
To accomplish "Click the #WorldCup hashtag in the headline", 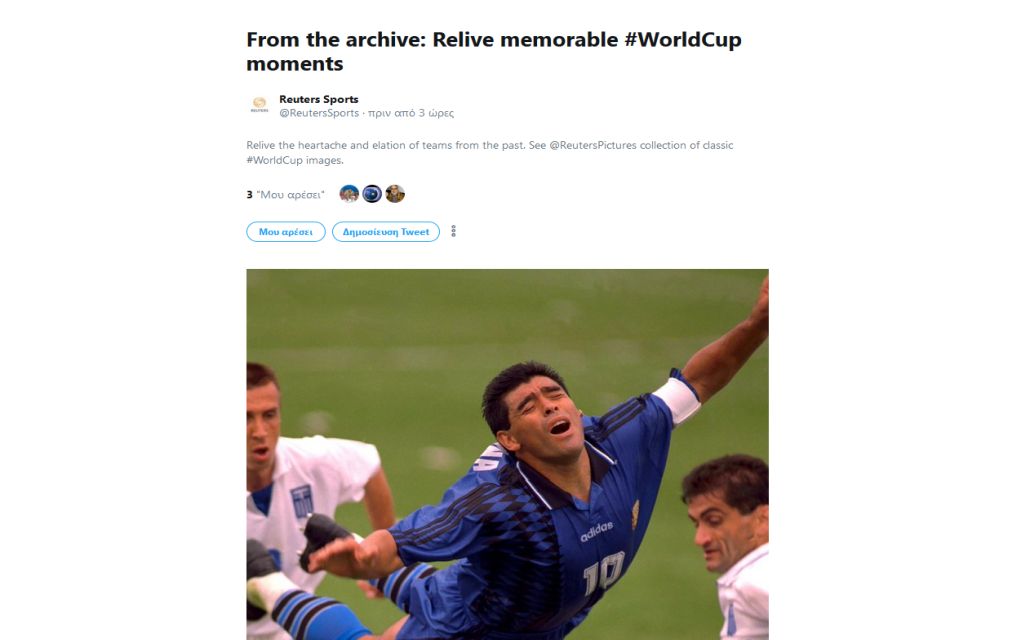I will (x=683, y=40).
